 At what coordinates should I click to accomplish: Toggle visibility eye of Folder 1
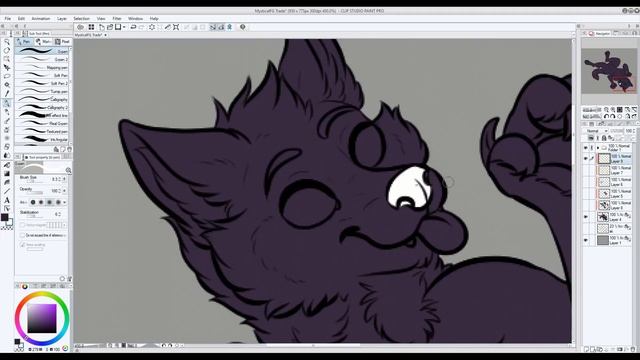point(586,148)
